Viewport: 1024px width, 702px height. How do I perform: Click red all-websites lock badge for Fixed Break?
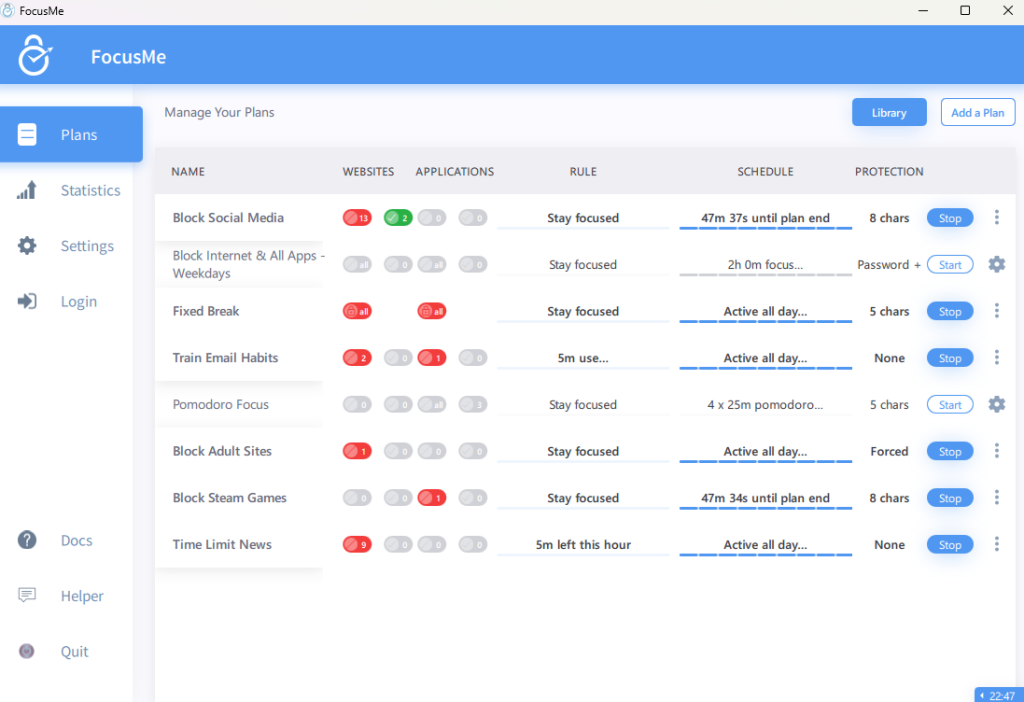coord(357,311)
